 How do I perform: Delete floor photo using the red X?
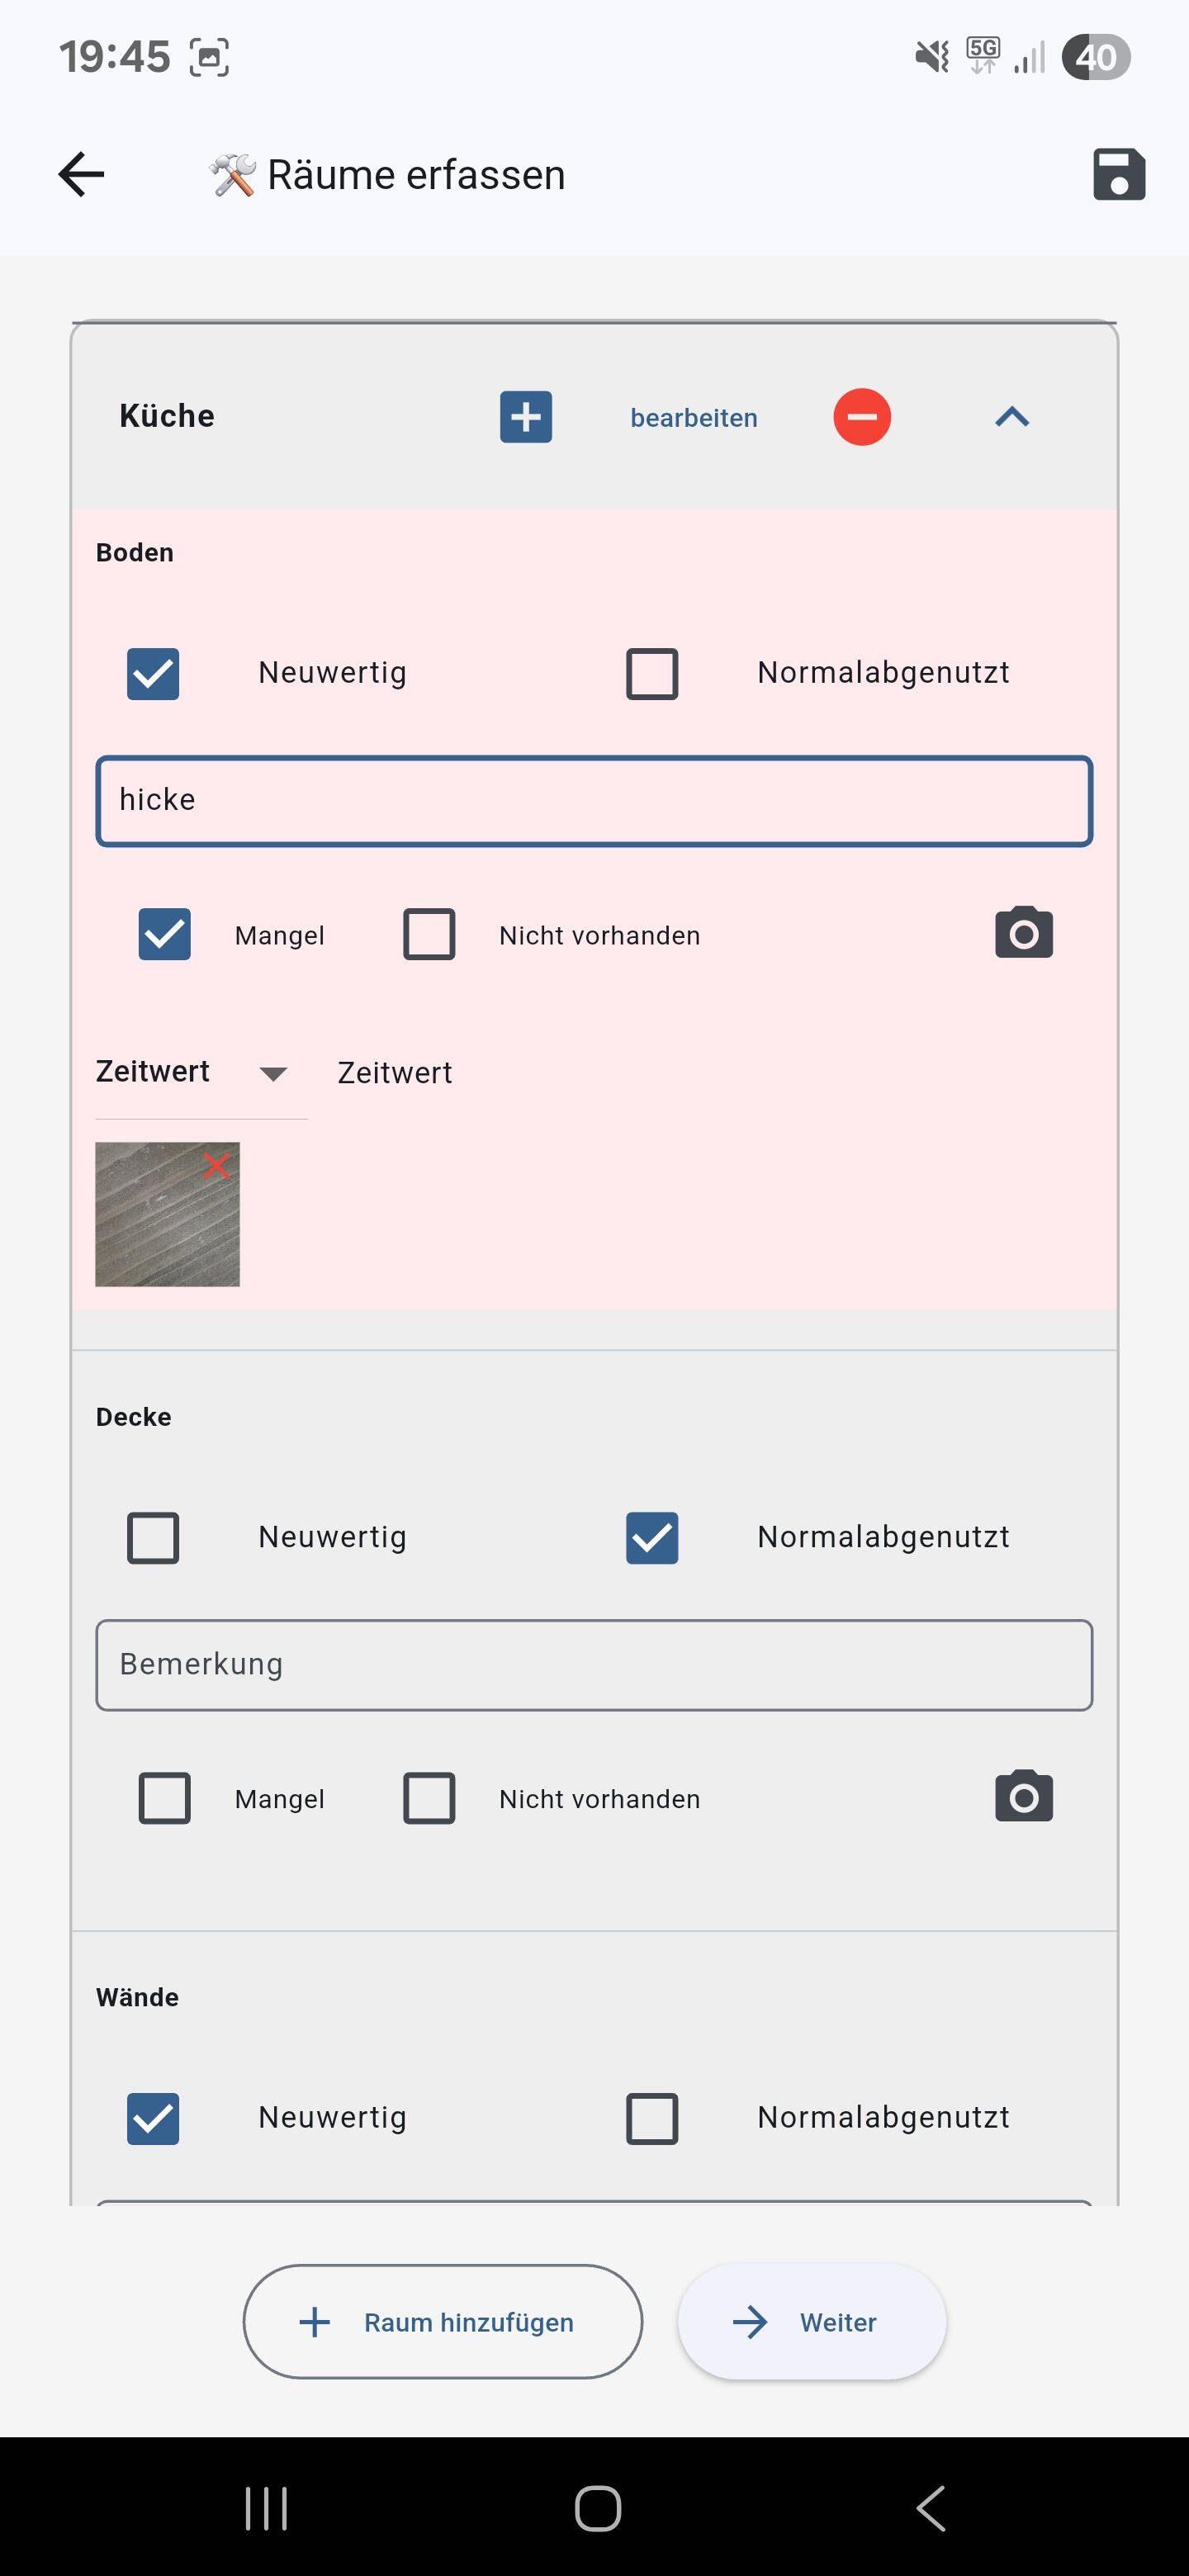(217, 1165)
